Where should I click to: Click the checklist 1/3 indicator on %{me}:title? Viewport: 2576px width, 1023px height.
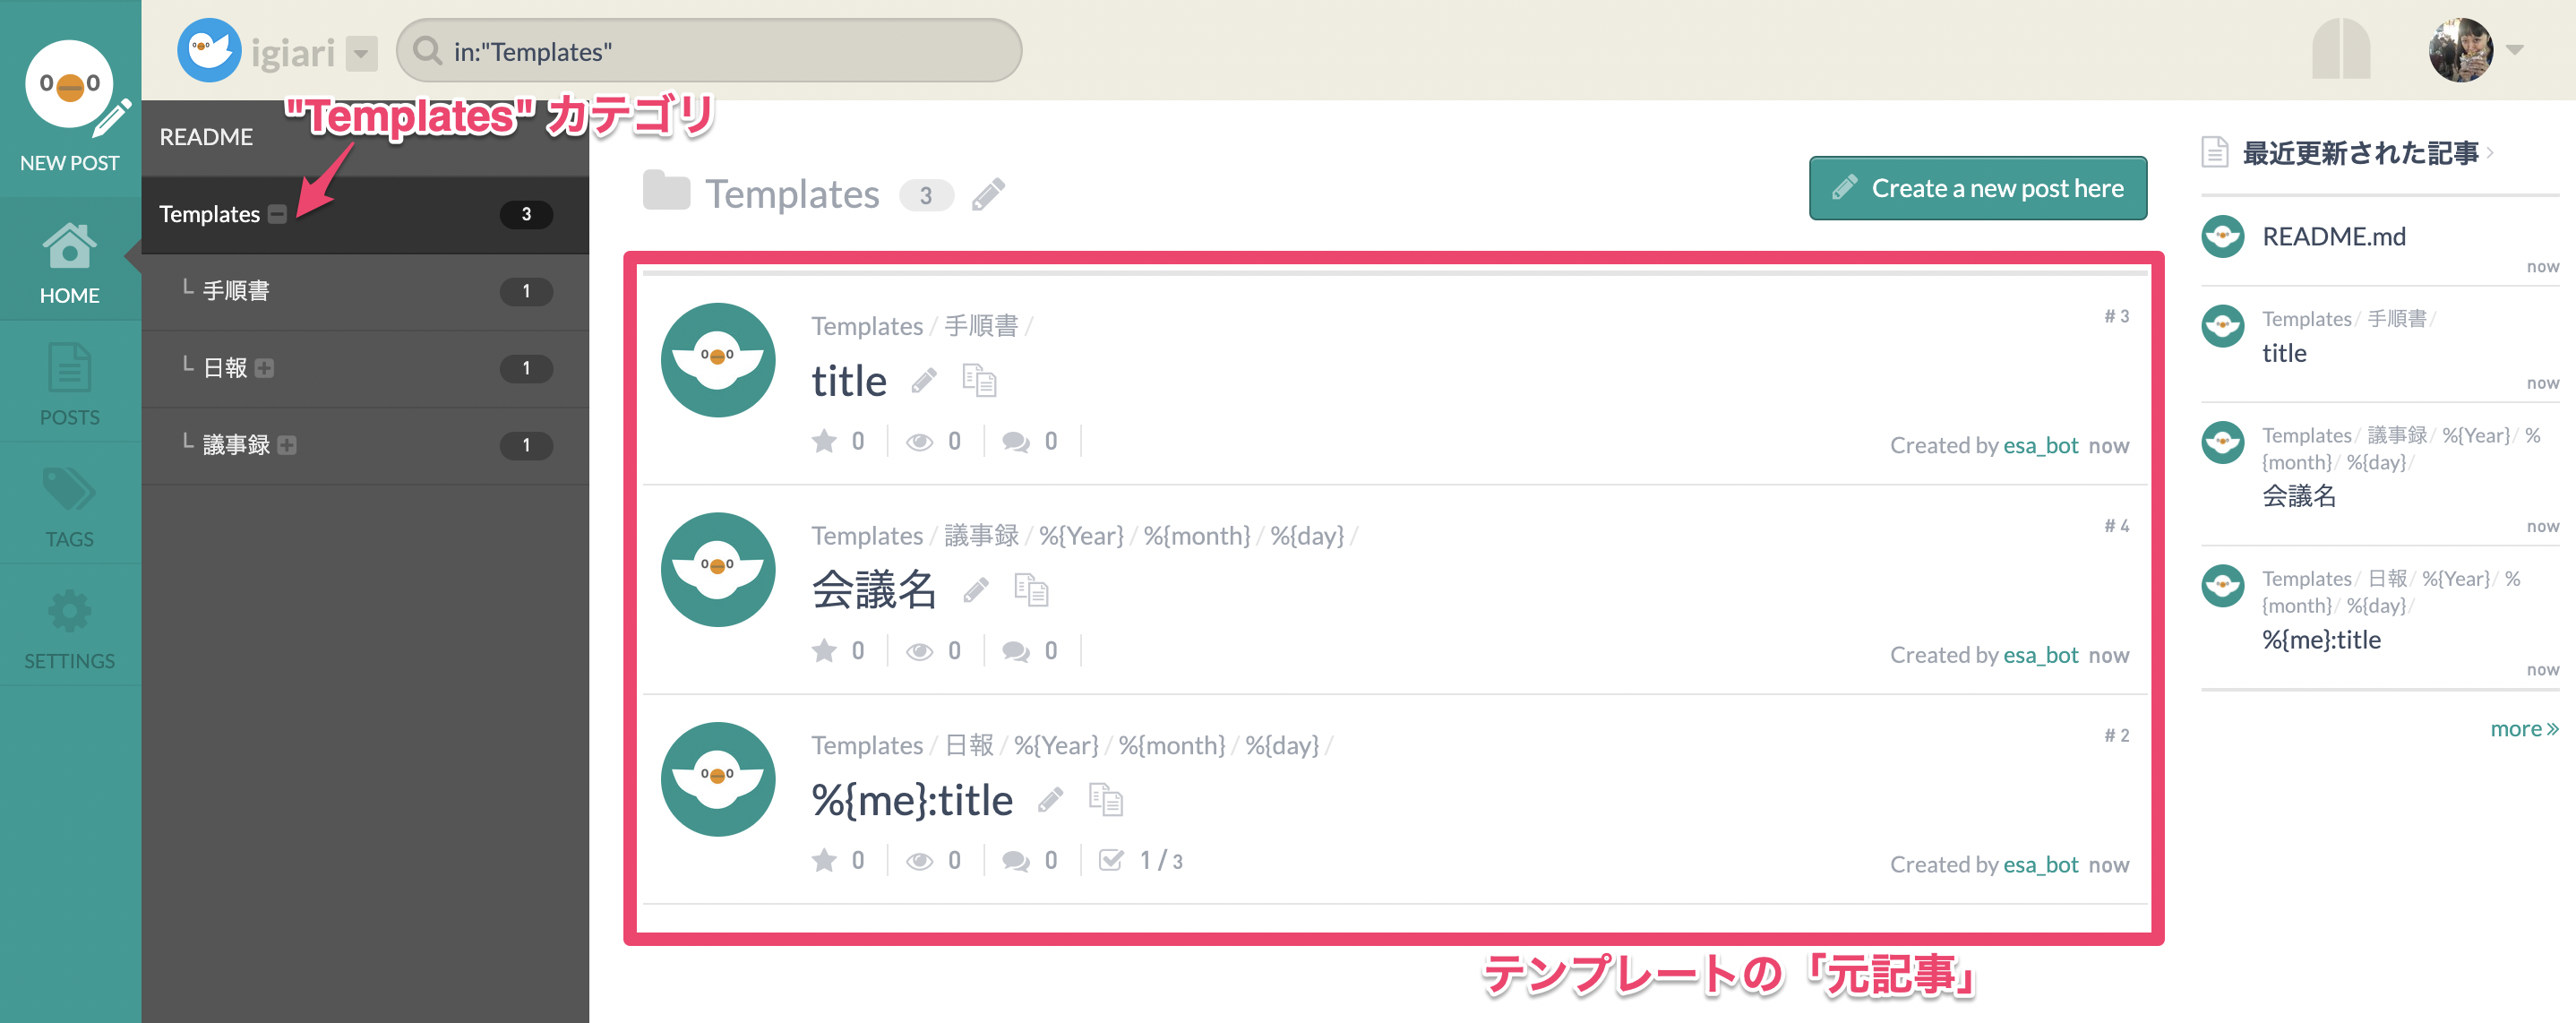1139,860
